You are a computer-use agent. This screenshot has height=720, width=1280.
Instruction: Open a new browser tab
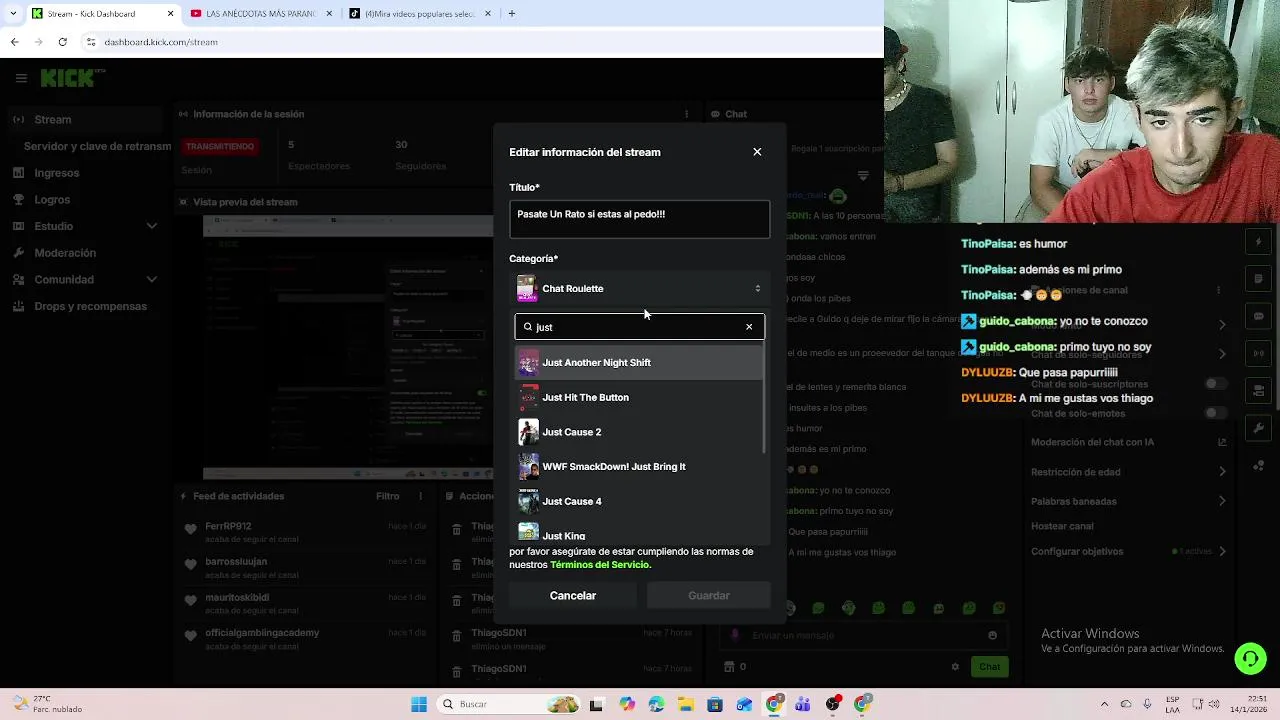pos(511,13)
